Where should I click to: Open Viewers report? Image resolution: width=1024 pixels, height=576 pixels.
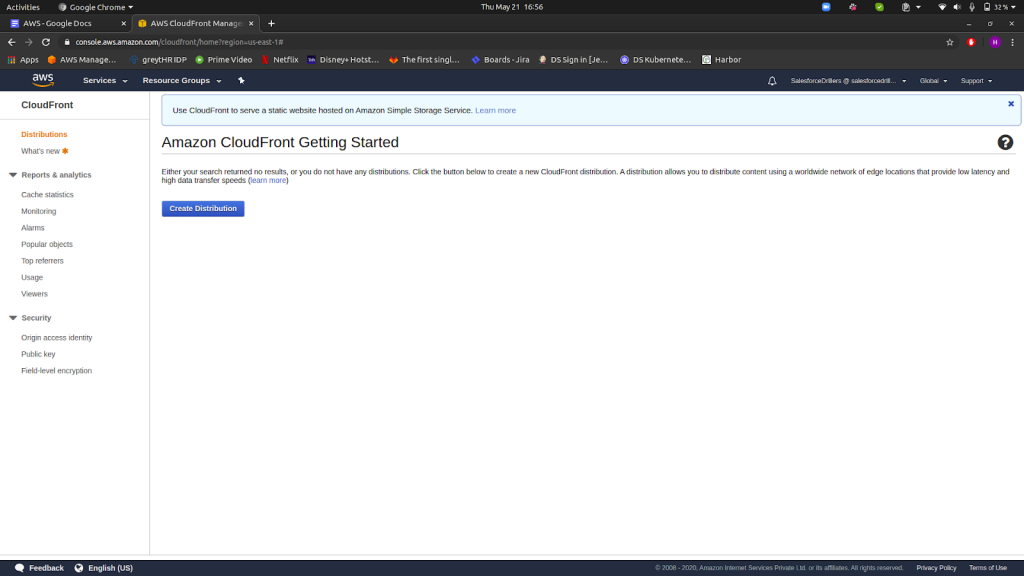pos(34,294)
